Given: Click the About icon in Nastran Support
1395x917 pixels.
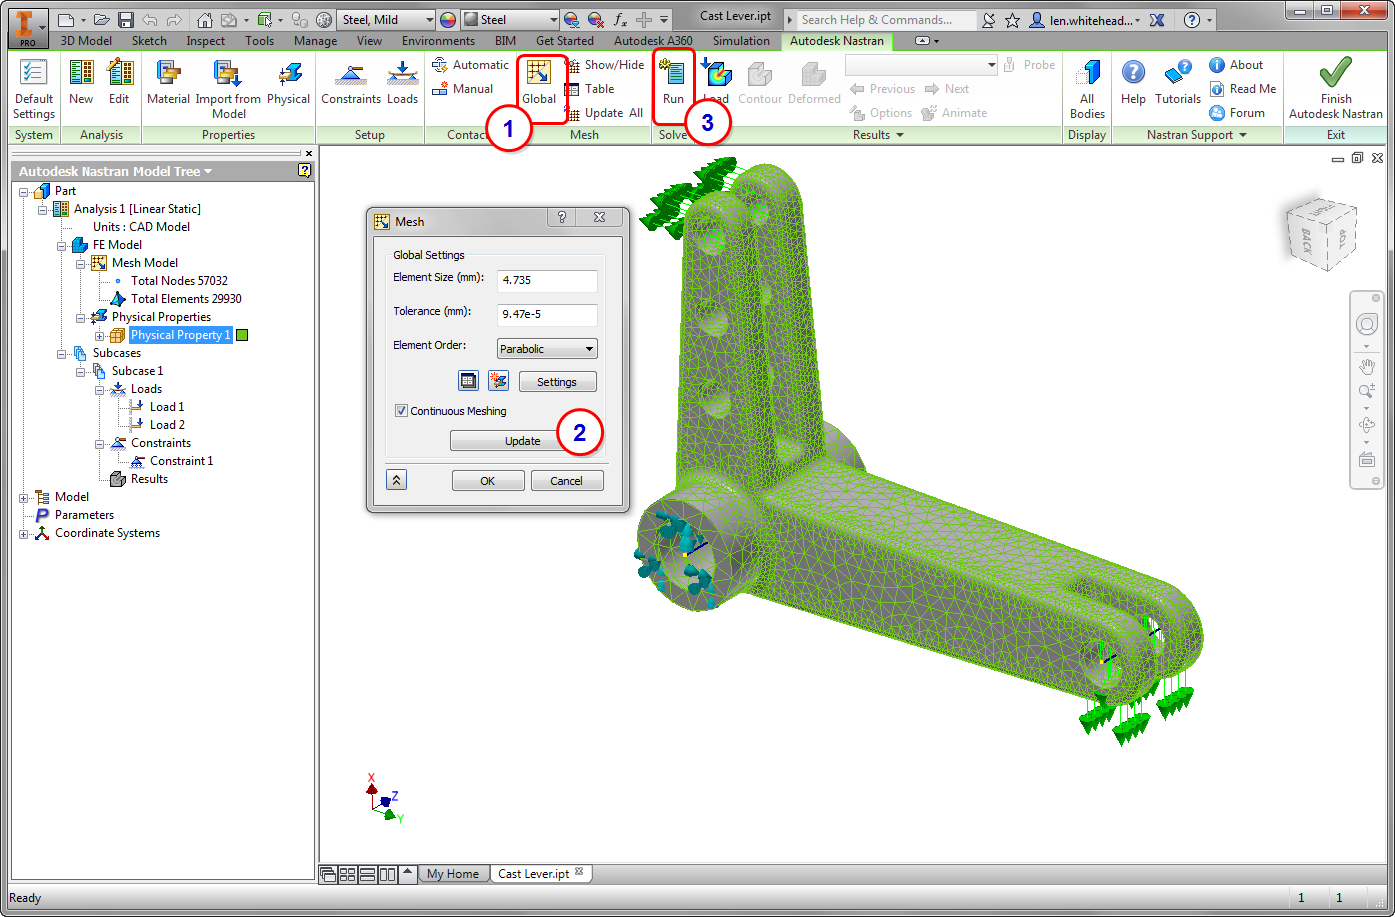Looking at the screenshot, I should (1217, 65).
